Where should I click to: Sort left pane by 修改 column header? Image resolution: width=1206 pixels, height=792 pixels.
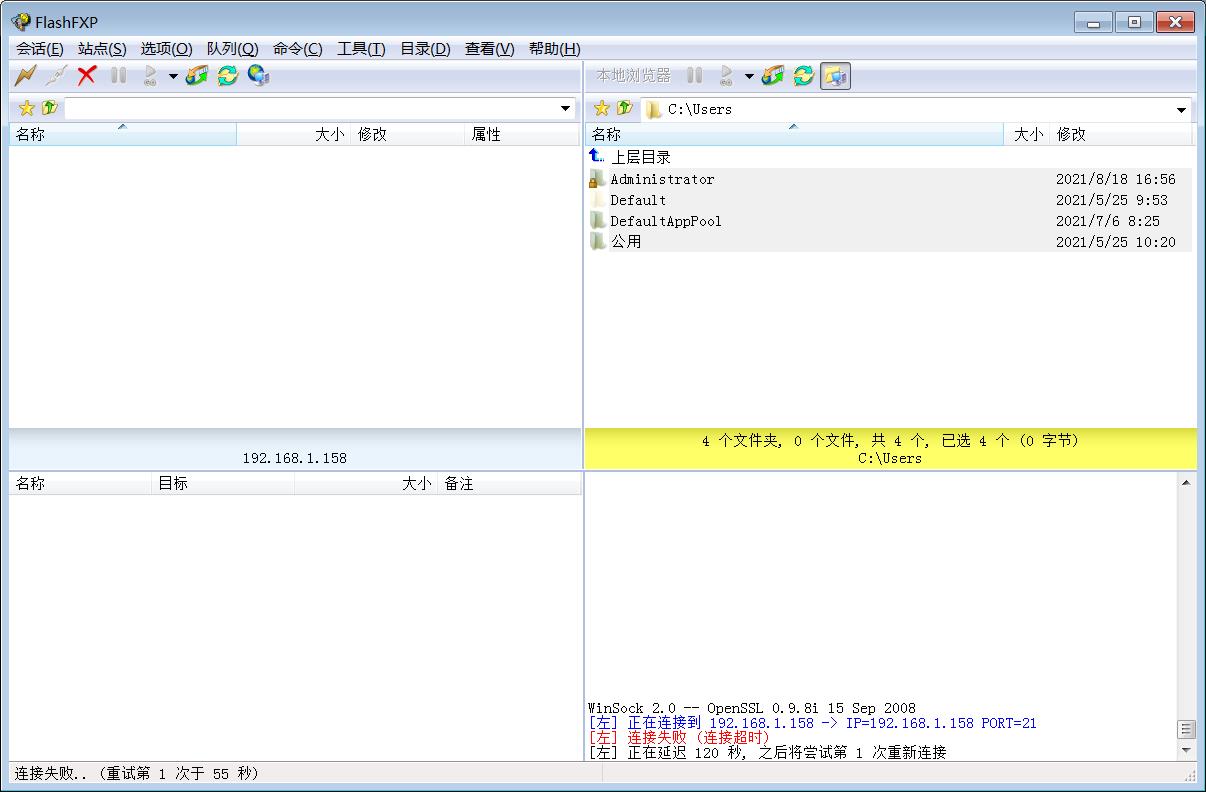[x=408, y=134]
